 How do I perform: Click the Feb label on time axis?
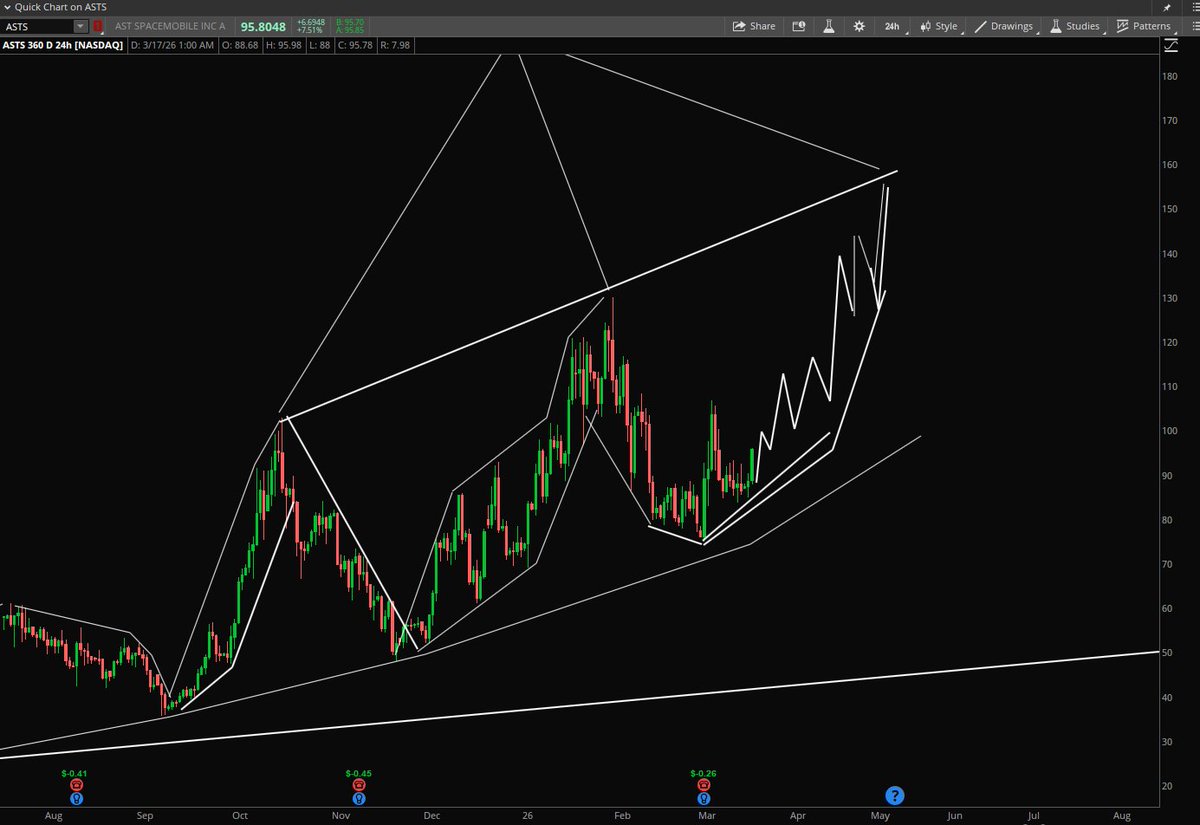(622, 816)
